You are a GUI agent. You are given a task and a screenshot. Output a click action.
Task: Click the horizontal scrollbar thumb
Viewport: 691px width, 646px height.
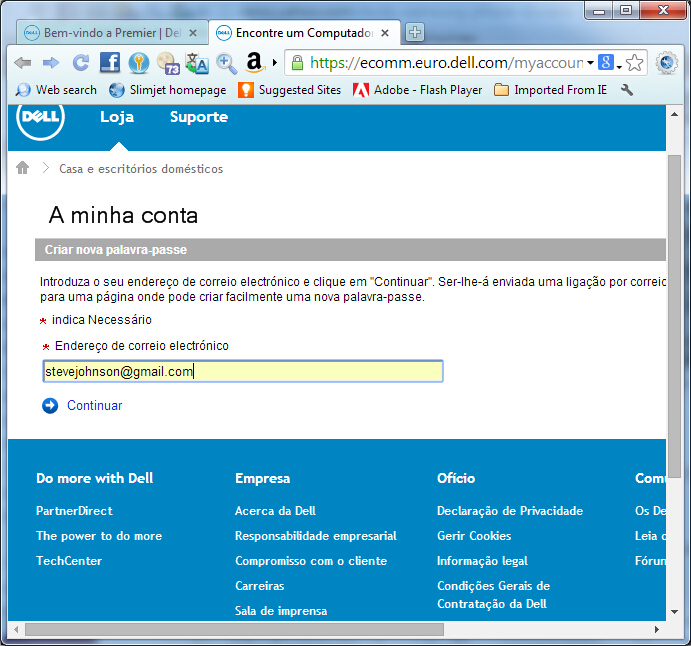tap(234, 630)
